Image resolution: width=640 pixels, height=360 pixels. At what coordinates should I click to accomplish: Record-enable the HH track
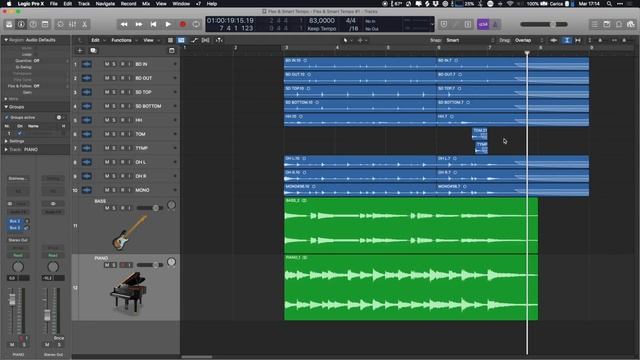tap(122, 120)
